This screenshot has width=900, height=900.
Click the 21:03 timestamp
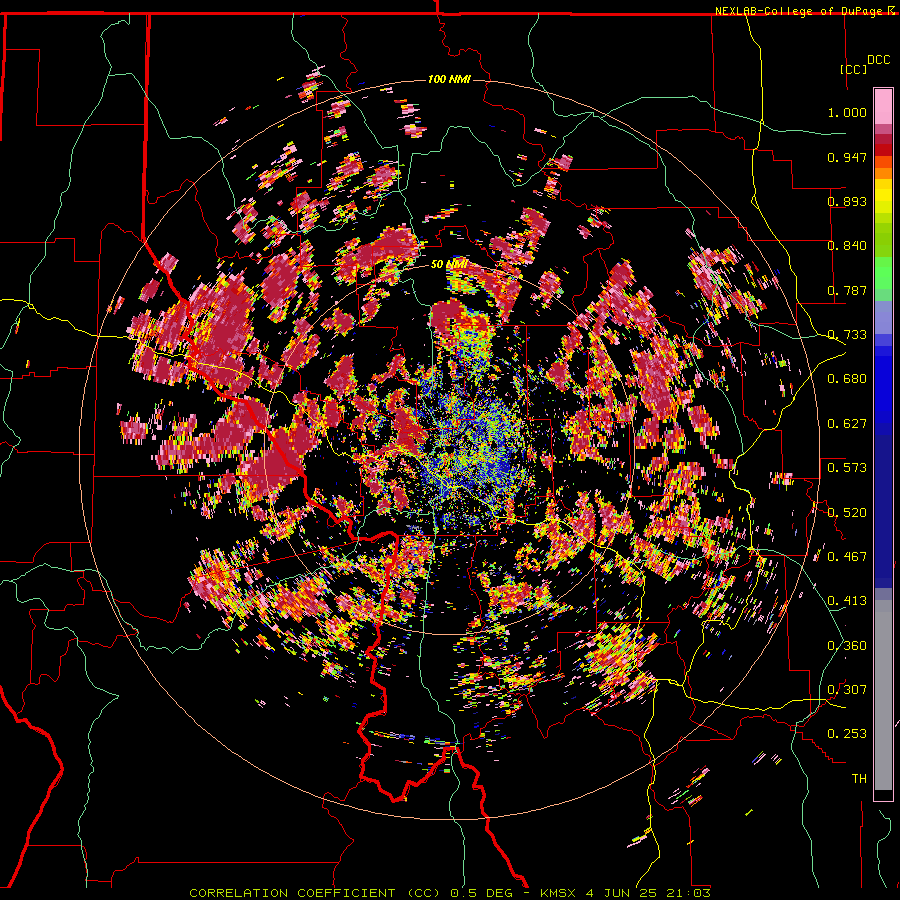click(x=688, y=893)
